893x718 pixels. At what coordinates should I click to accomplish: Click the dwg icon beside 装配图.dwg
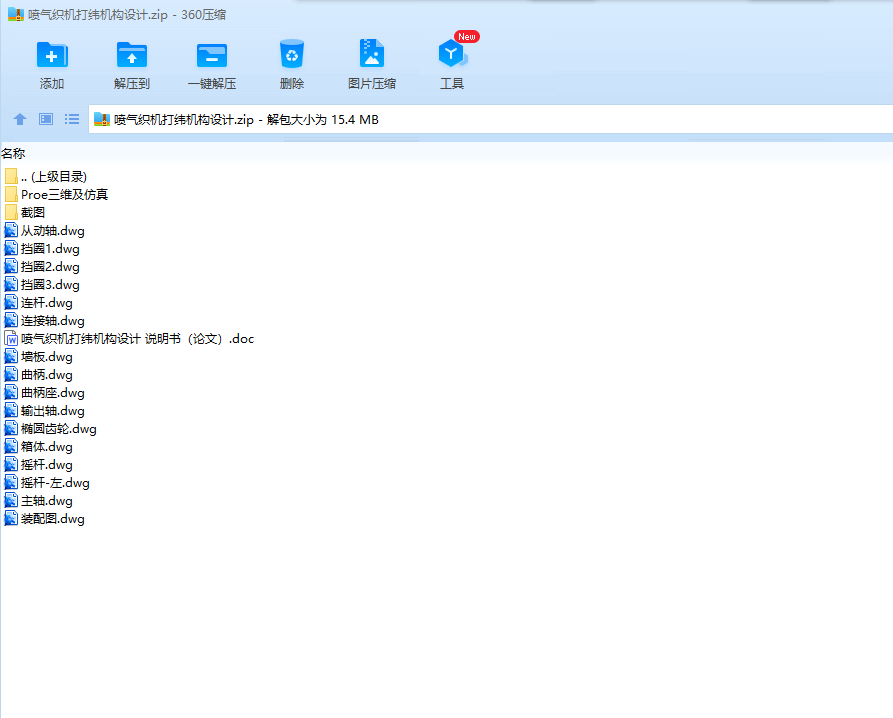click(x=11, y=519)
